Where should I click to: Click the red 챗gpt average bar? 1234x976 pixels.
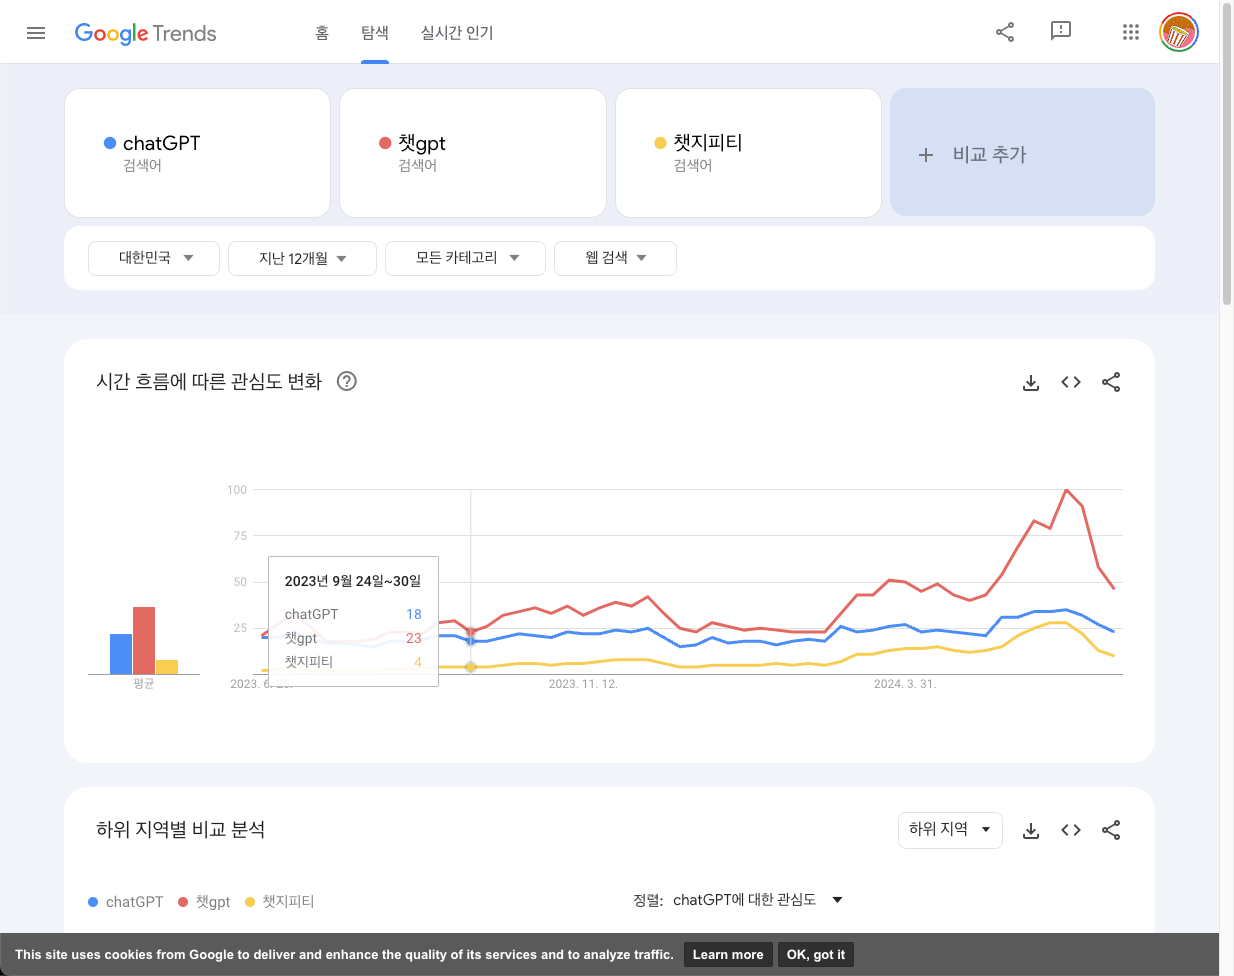[144, 640]
